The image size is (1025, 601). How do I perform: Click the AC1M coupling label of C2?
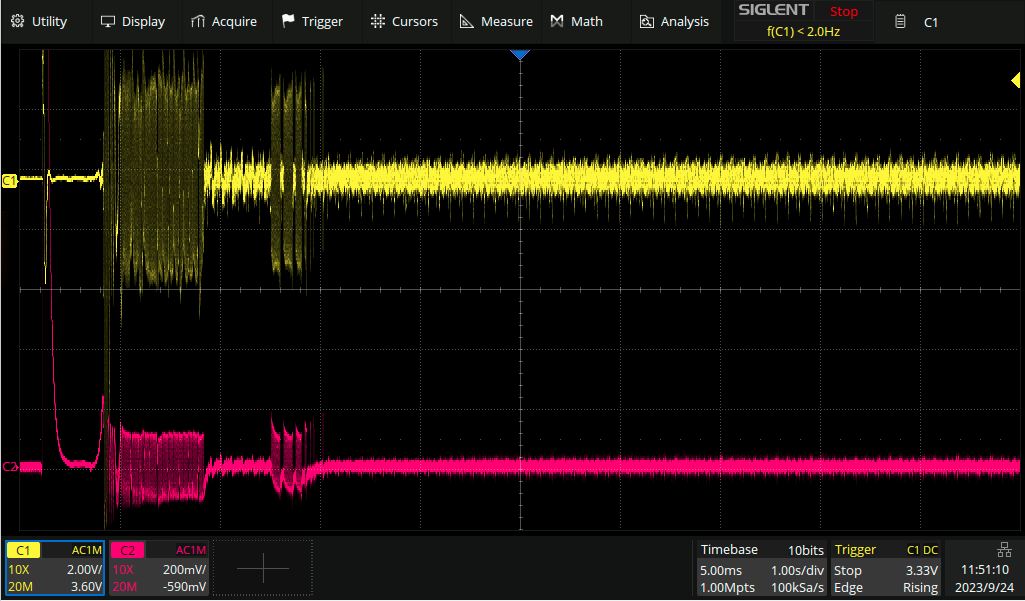(x=191, y=551)
